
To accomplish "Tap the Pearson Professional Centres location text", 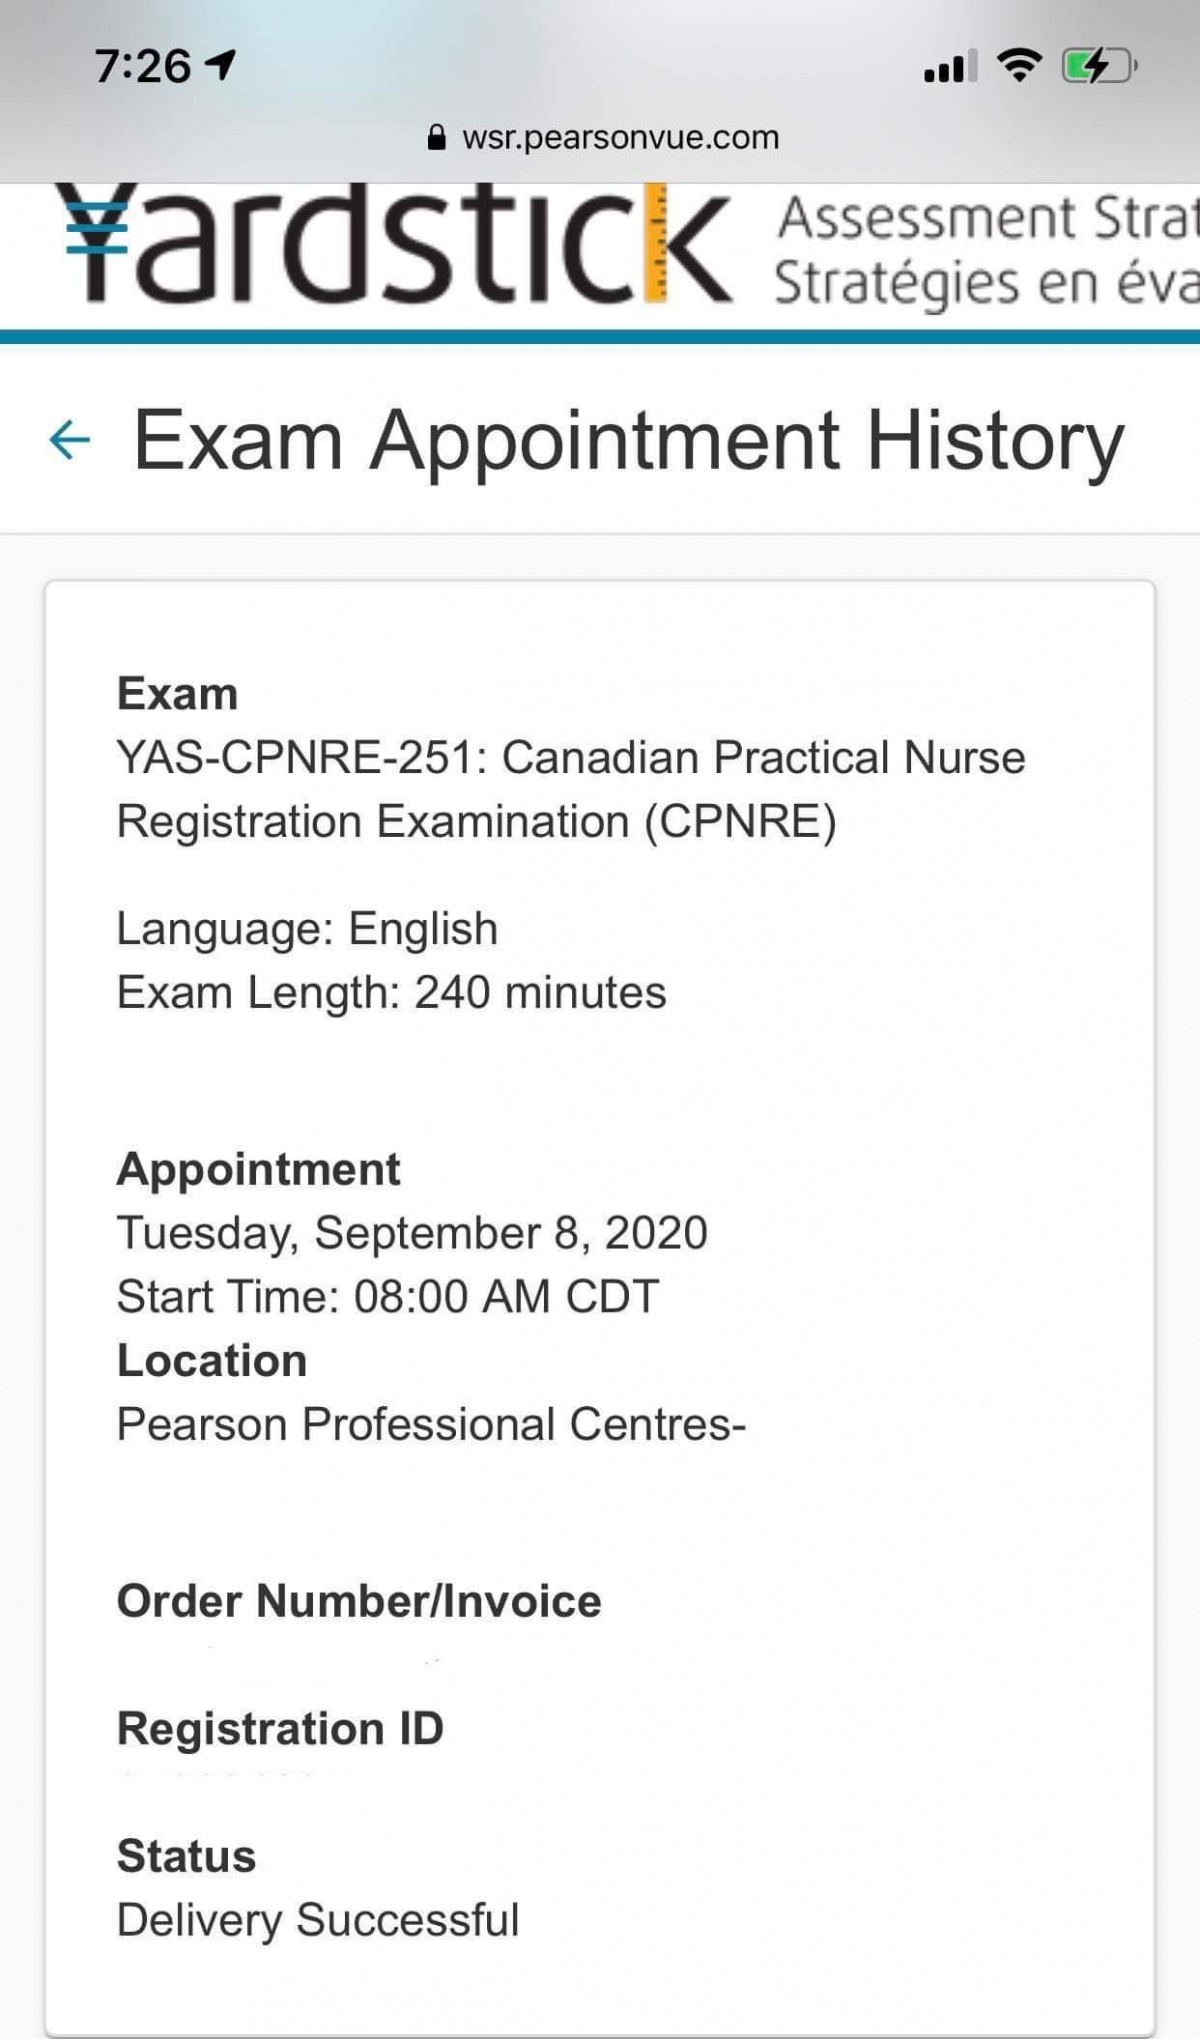I will (x=431, y=1424).
